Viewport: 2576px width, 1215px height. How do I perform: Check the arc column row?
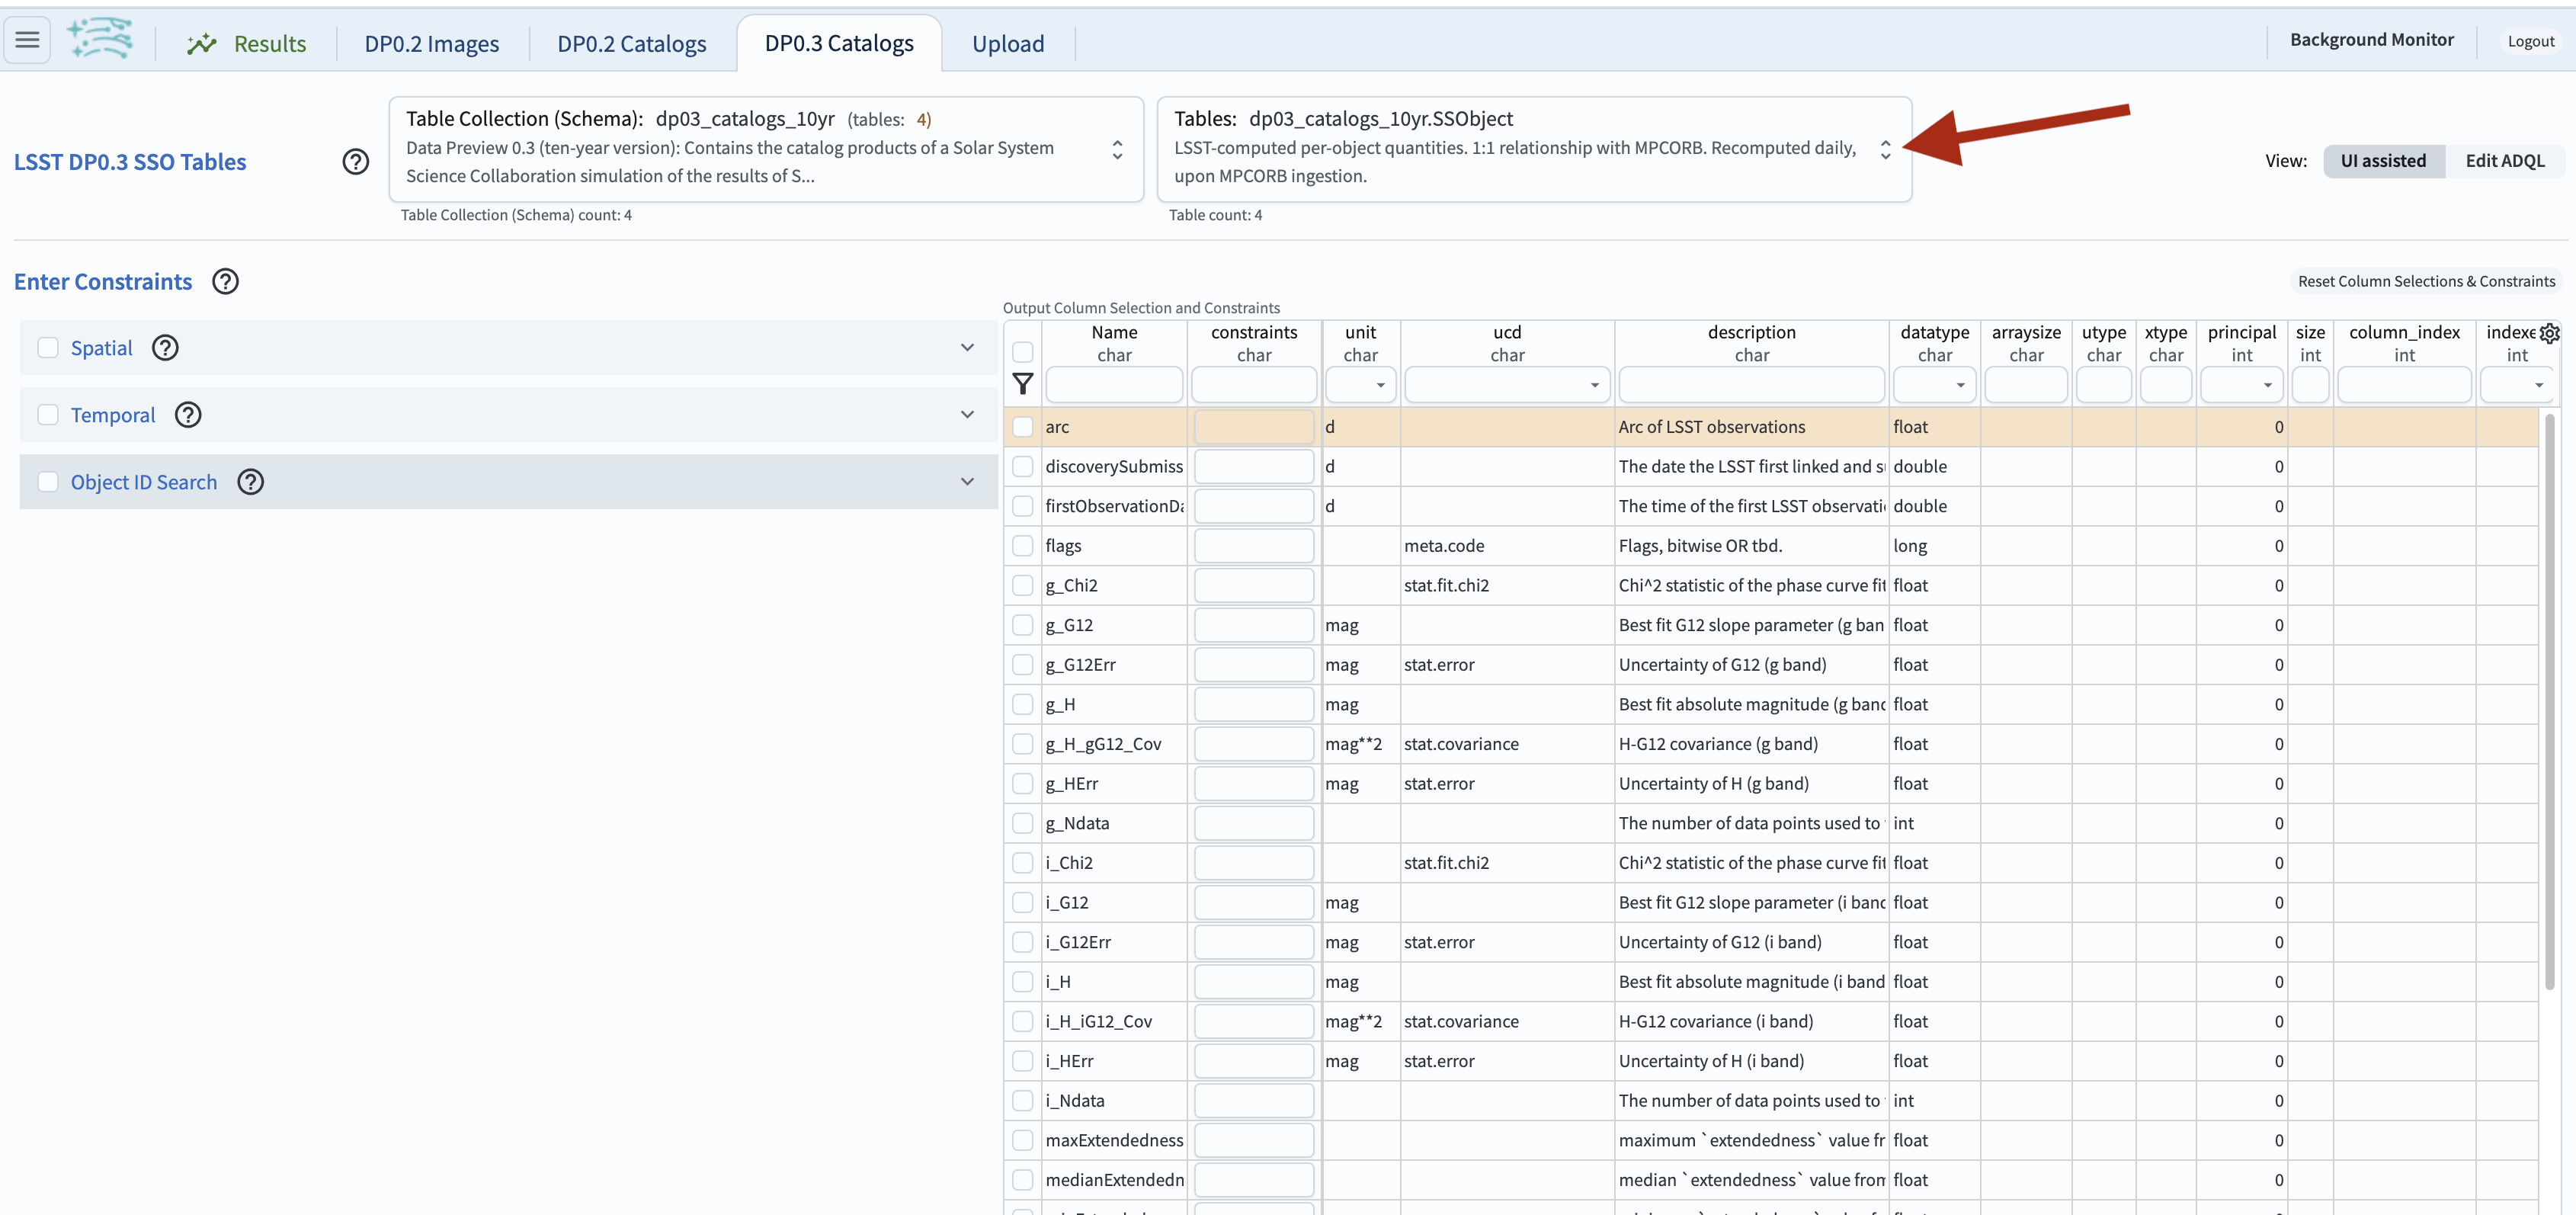coord(1022,426)
